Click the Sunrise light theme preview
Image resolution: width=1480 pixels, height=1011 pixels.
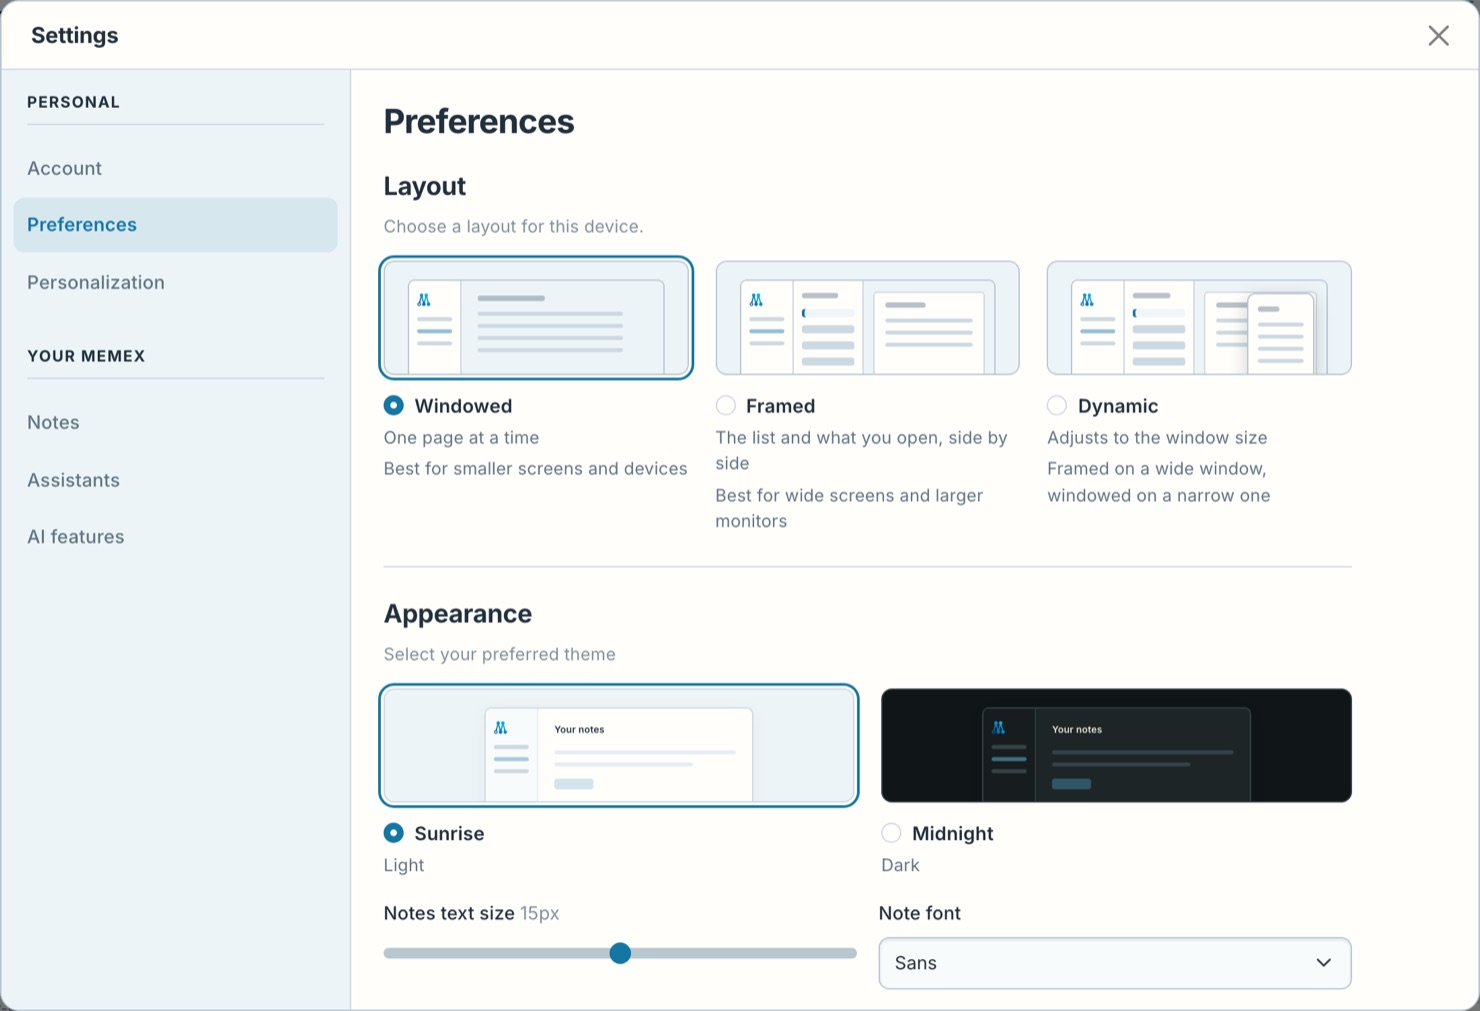click(x=619, y=745)
